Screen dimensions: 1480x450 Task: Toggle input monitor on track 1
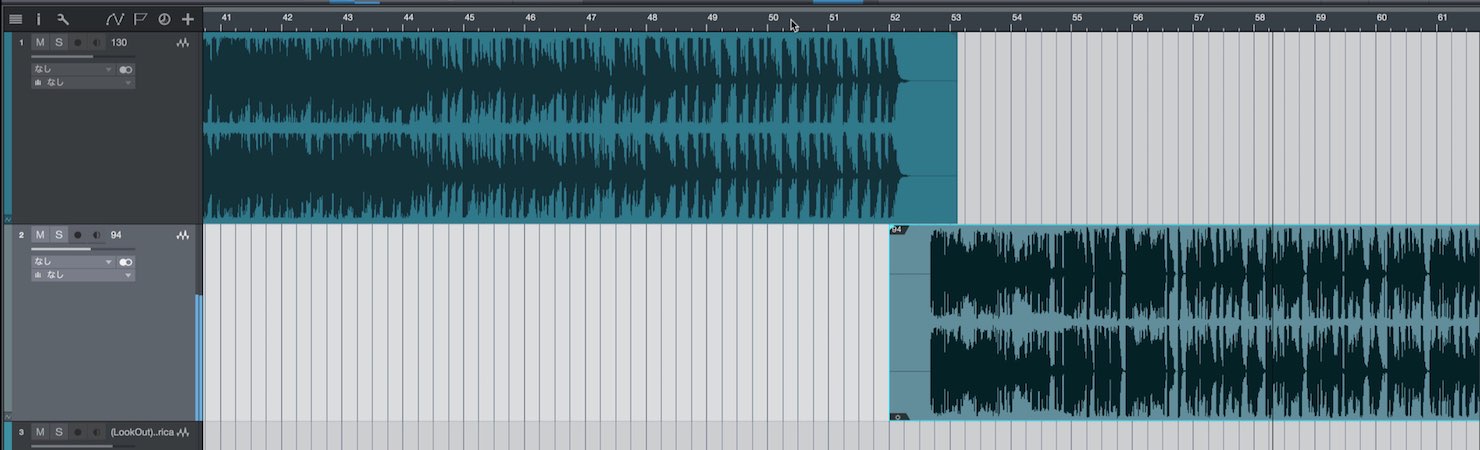[96, 42]
